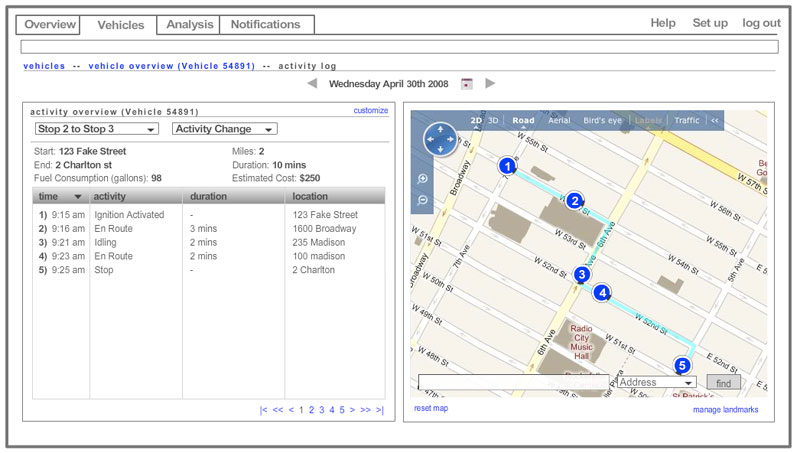Screen dimensions: 800x453
Task: Click the >> pagination link
Action: click(x=365, y=410)
